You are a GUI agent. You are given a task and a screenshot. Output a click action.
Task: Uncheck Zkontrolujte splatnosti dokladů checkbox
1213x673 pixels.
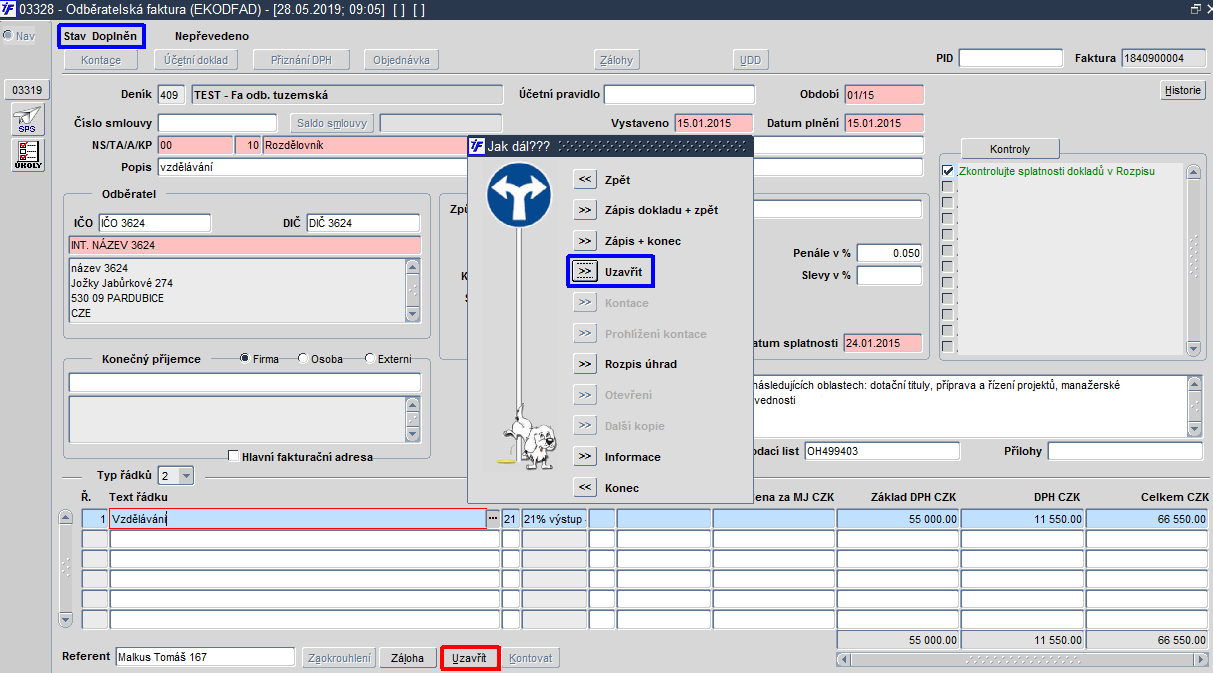[948, 171]
